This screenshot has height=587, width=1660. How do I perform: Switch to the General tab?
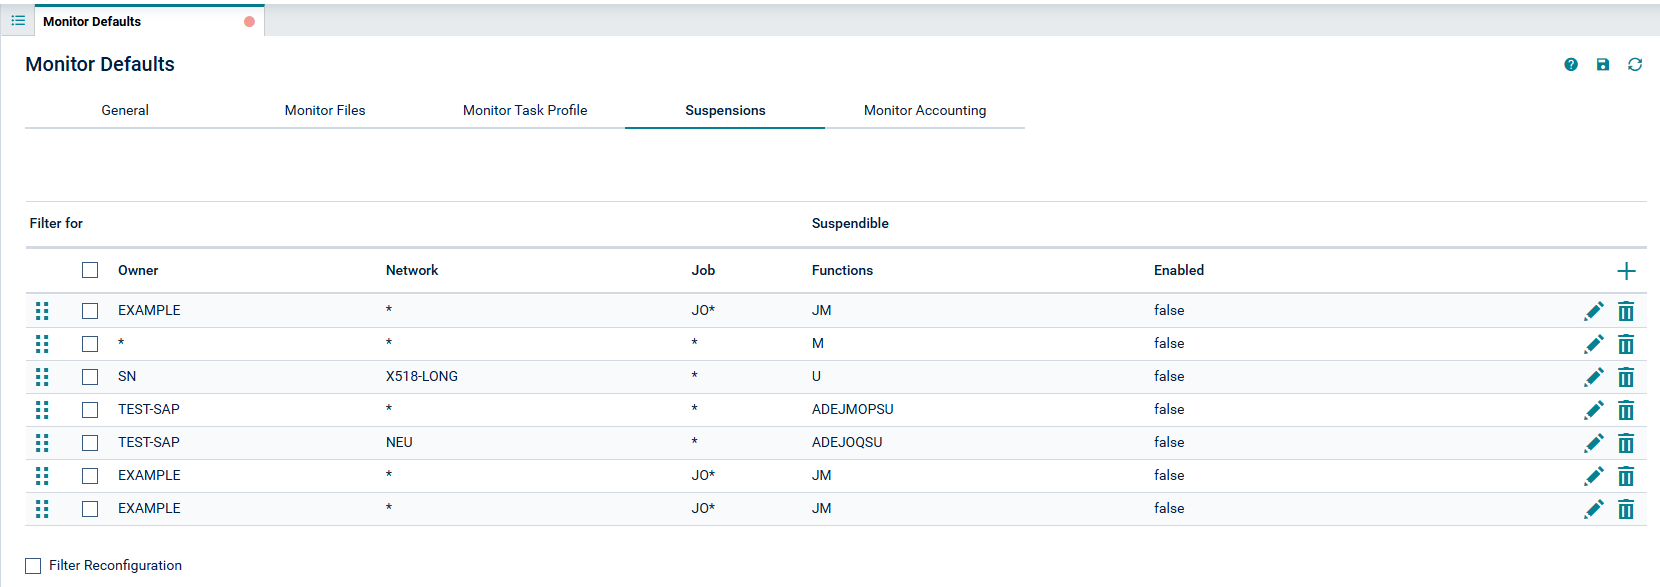point(125,110)
